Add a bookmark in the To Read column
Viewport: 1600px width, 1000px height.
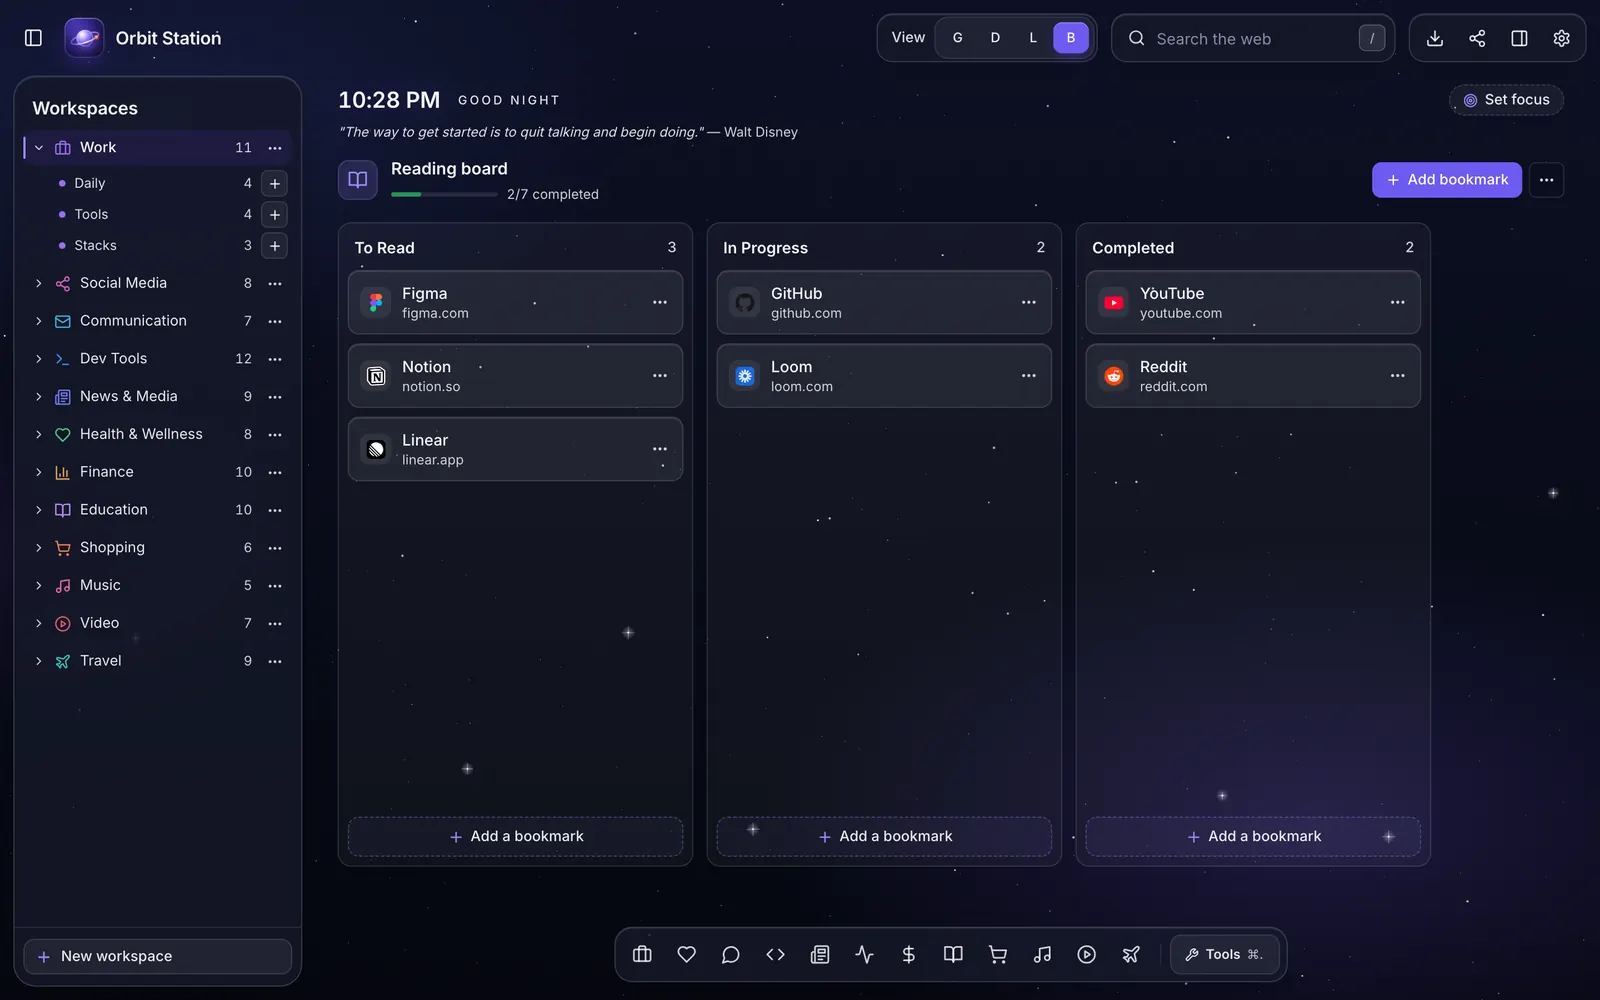[516, 837]
